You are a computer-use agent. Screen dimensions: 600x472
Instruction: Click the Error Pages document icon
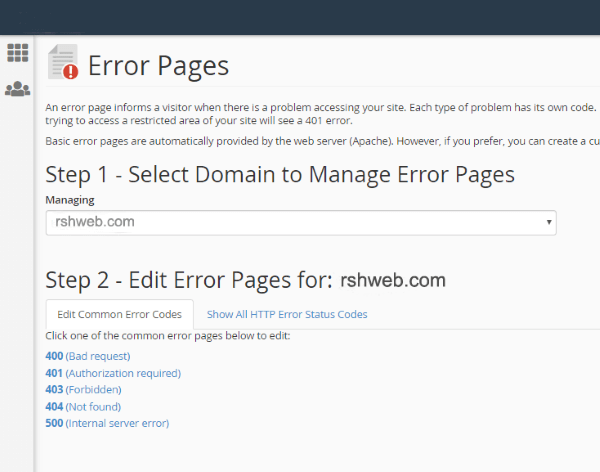[x=63, y=62]
